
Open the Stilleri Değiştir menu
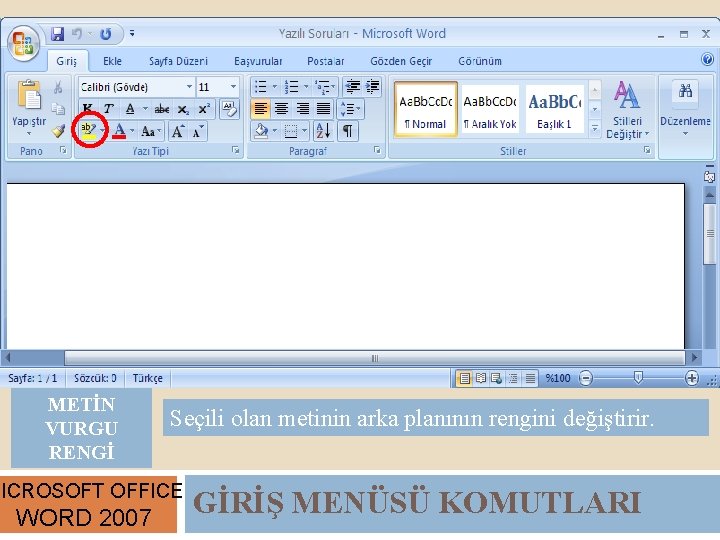point(627,110)
